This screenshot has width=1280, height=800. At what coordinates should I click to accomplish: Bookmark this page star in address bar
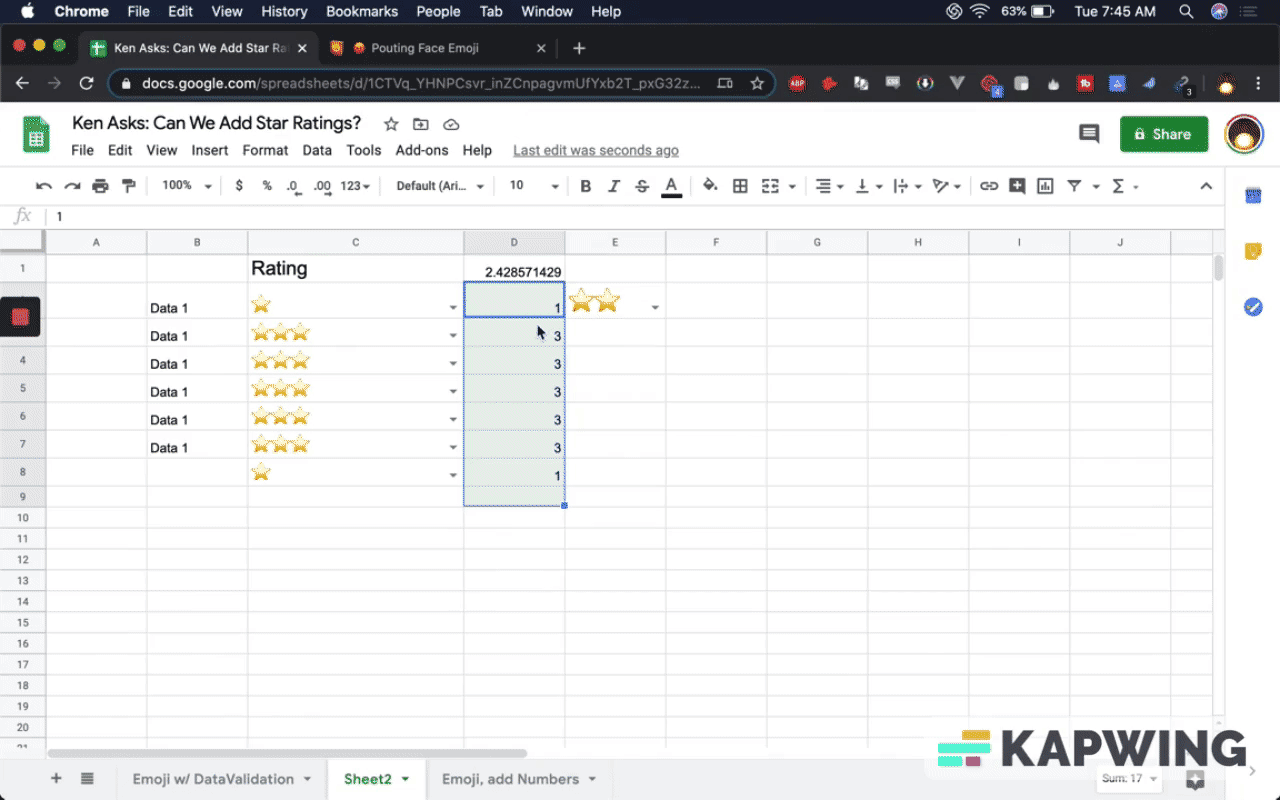click(x=757, y=83)
